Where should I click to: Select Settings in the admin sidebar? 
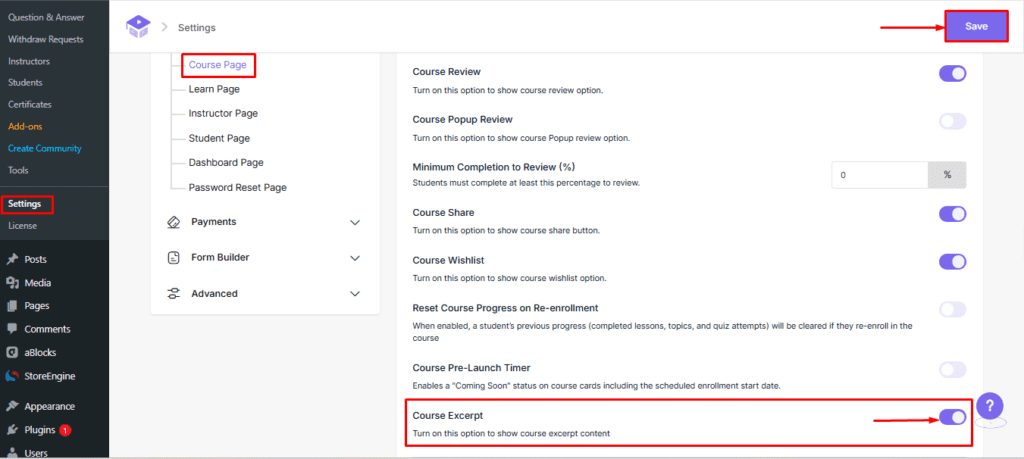pos(25,204)
